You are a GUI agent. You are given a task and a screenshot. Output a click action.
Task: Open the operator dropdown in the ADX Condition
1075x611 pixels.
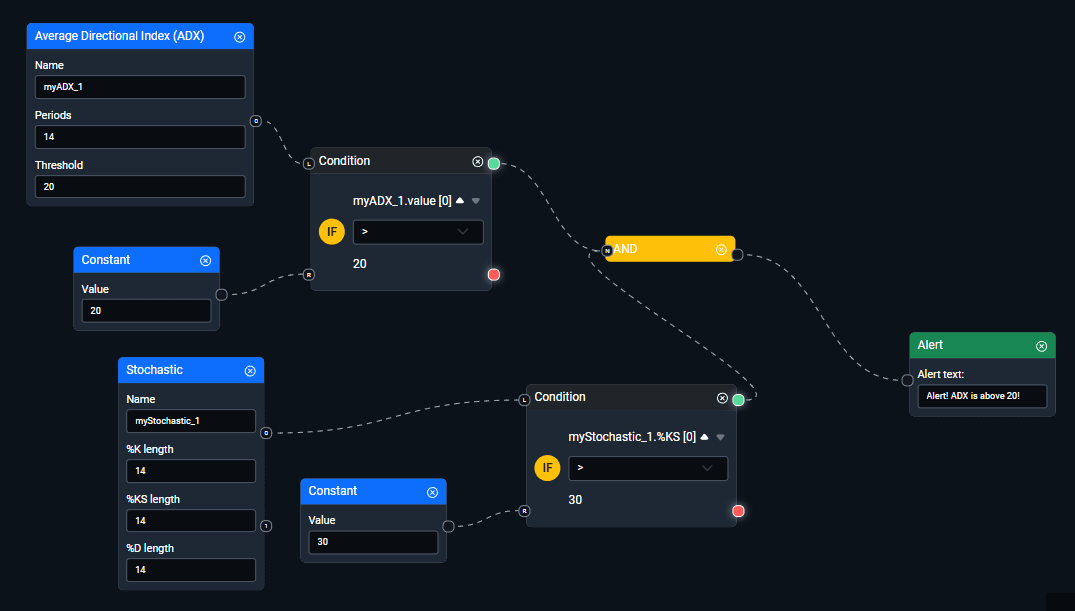tap(418, 232)
